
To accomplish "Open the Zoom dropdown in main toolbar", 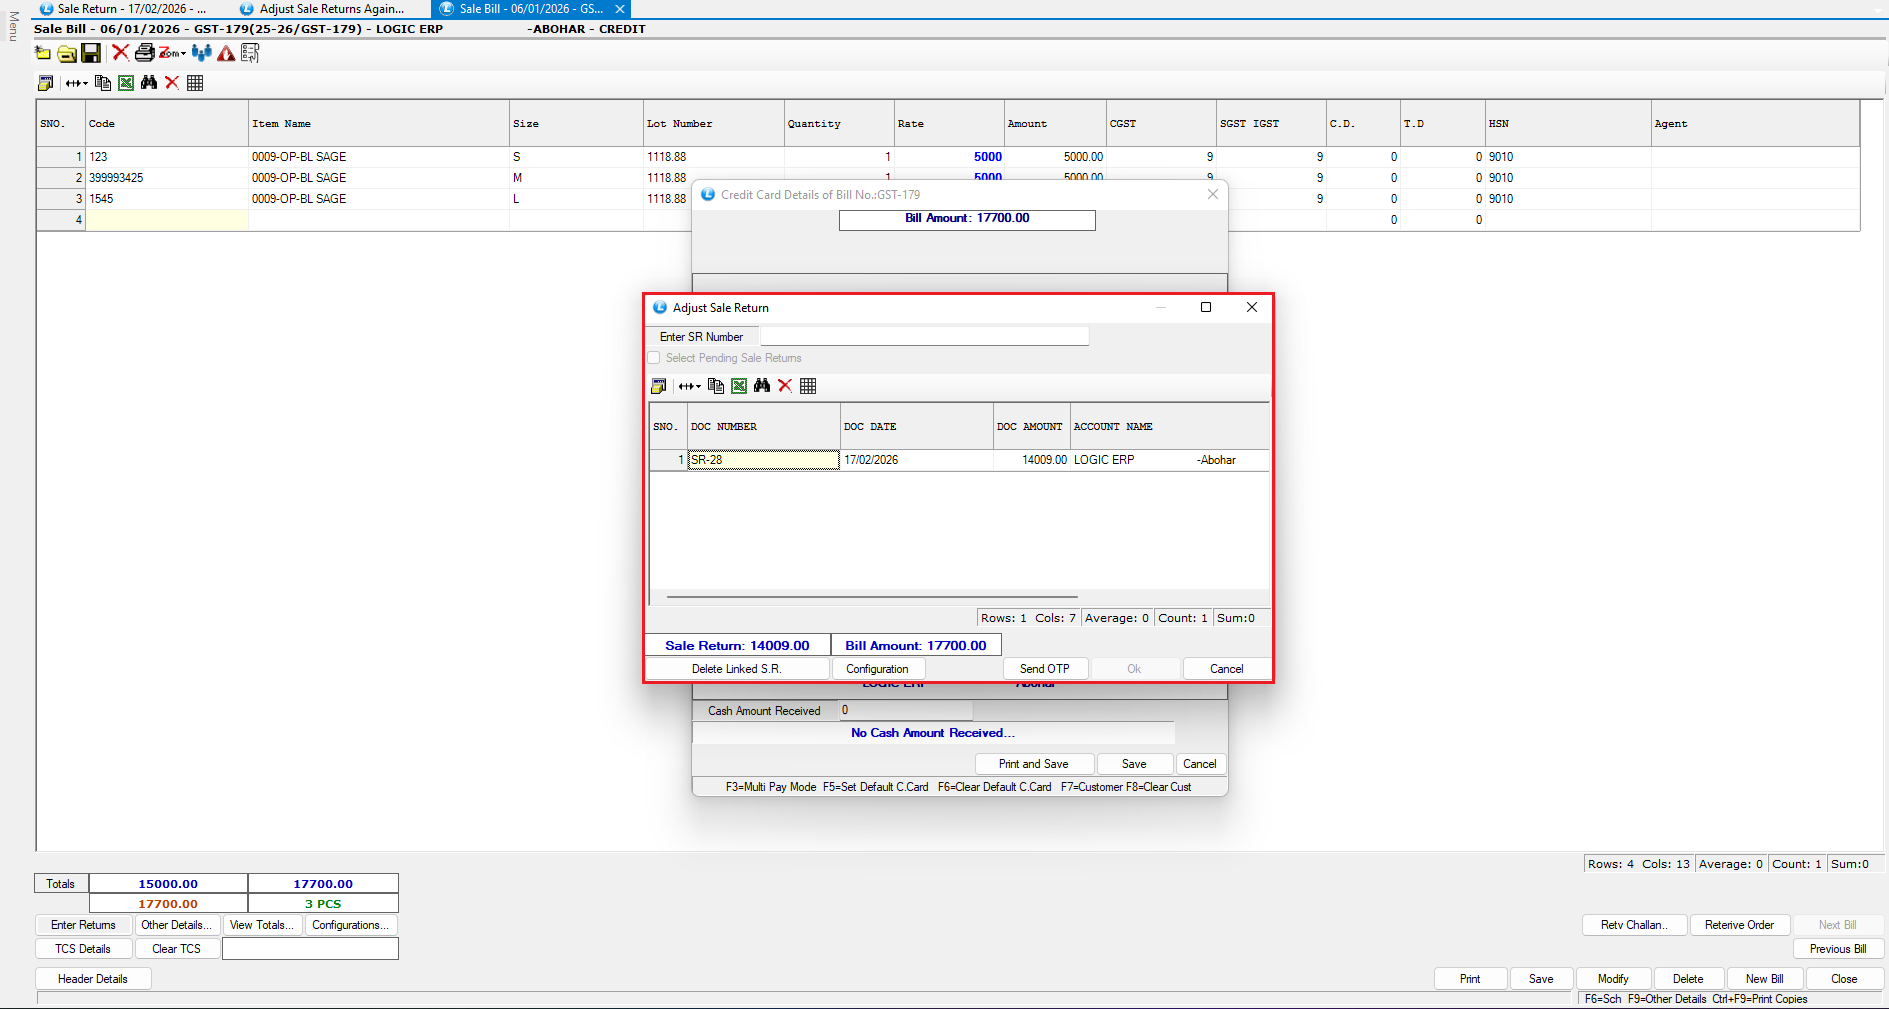I will [172, 53].
